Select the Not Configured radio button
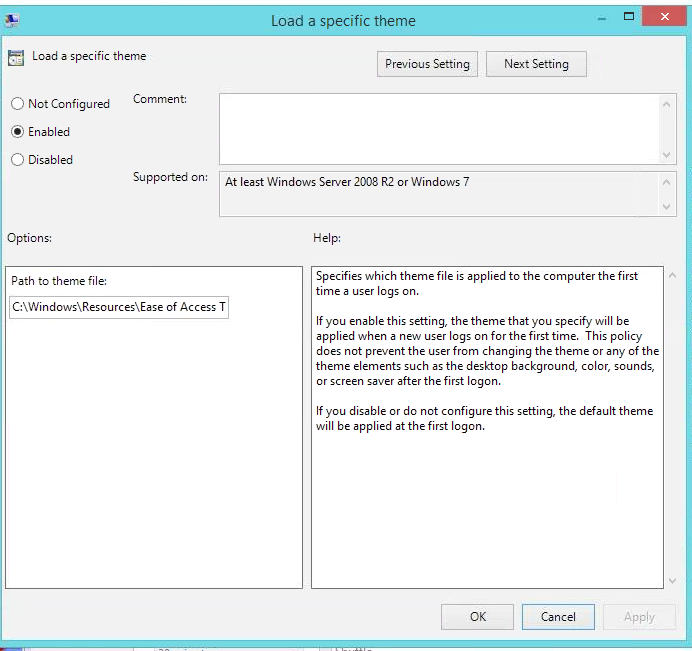Image resolution: width=692 pixels, height=651 pixels. pyautogui.click(x=18, y=104)
